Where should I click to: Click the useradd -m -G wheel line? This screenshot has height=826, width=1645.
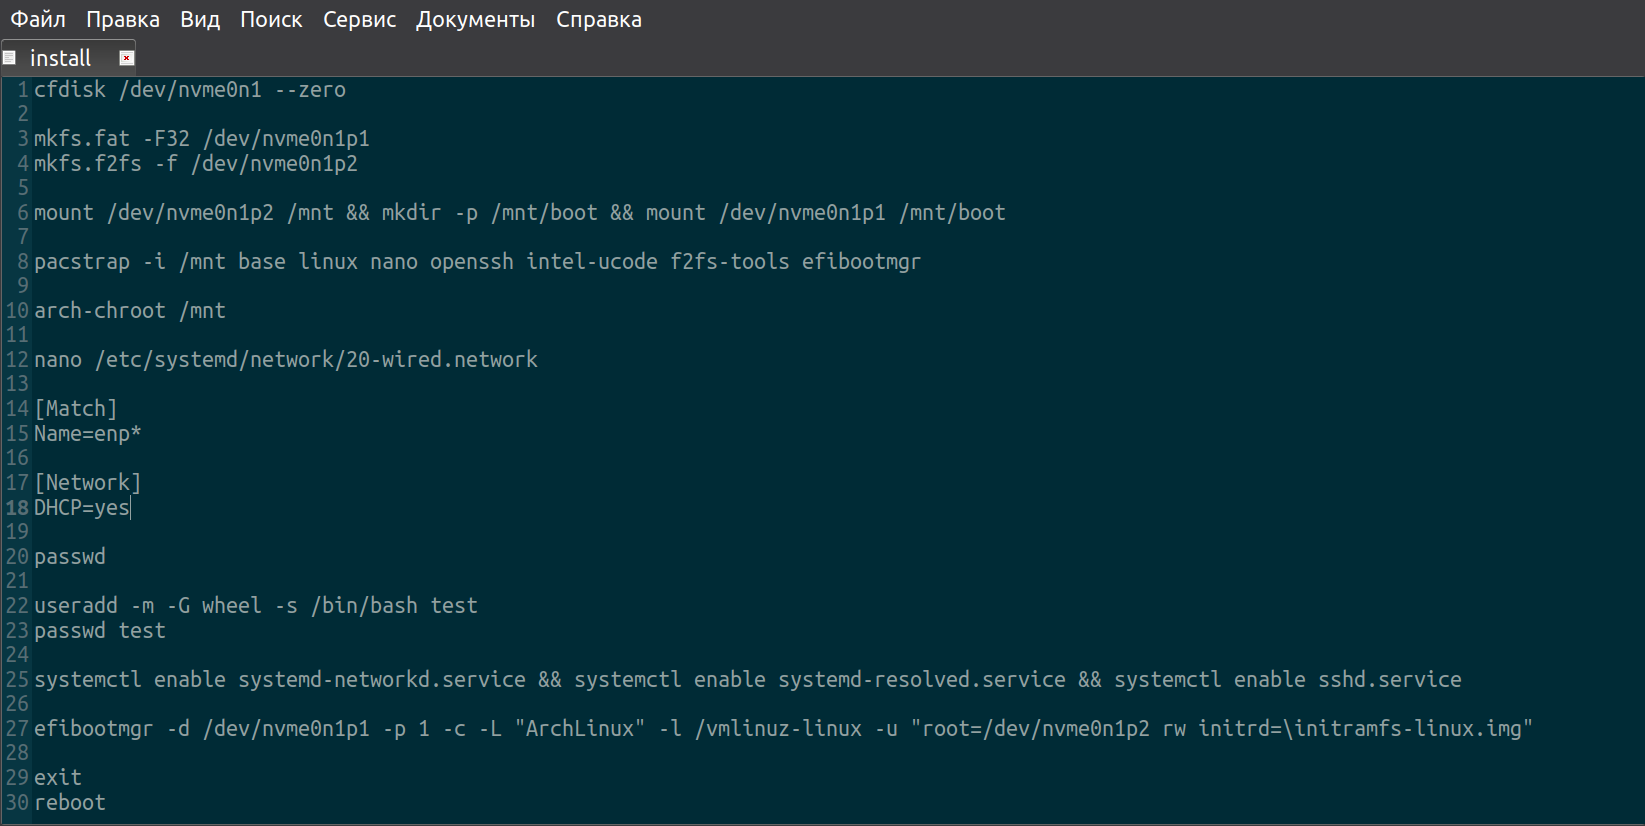click(x=256, y=606)
